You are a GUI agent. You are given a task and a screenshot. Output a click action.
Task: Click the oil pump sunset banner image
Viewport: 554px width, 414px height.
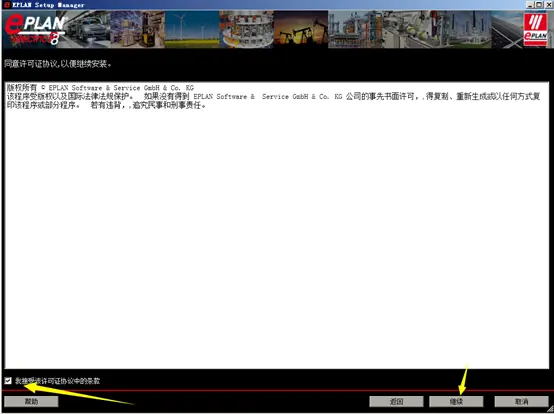301,30
